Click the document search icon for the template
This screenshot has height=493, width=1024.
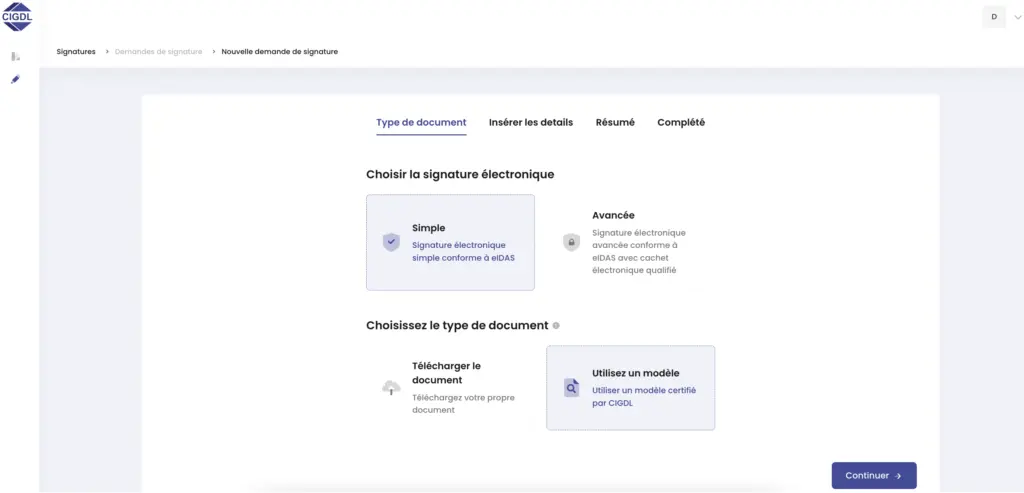571,388
